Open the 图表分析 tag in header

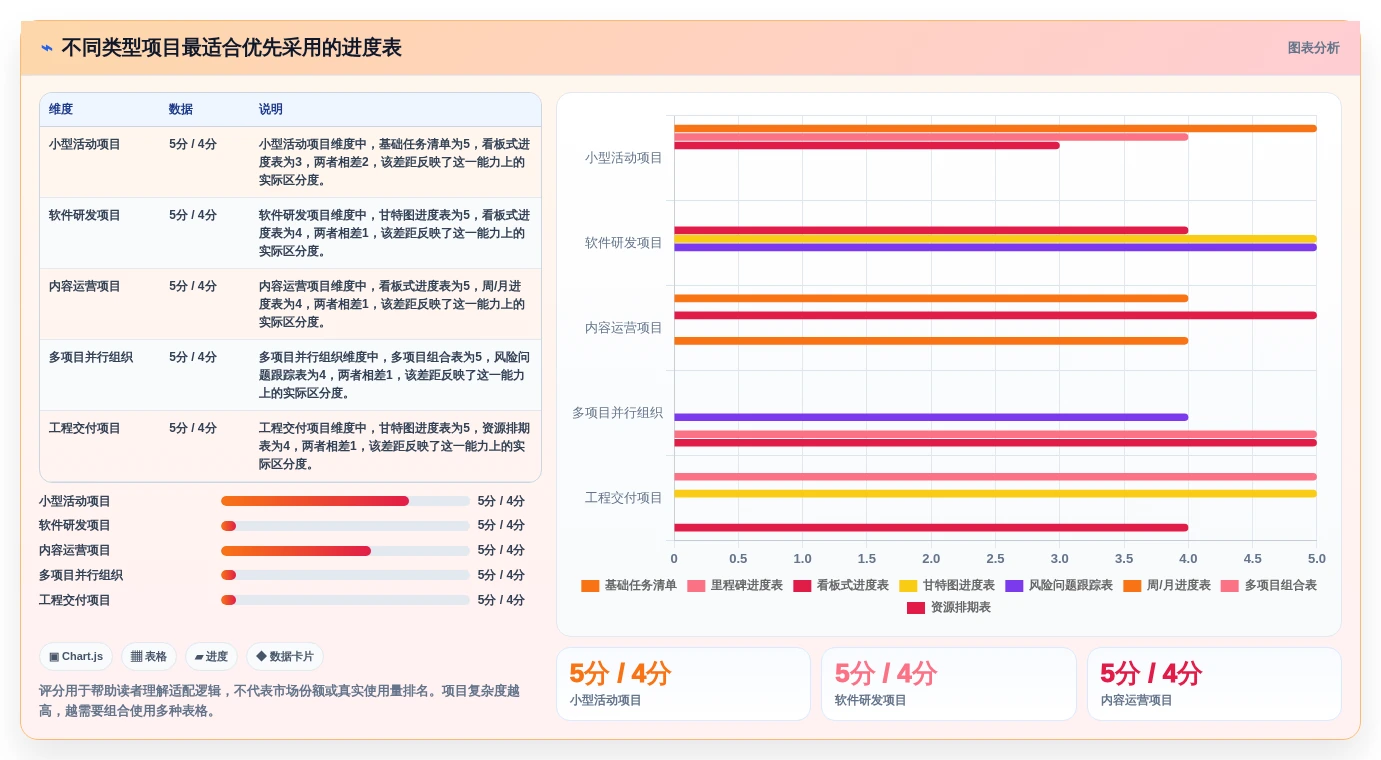1313,48
